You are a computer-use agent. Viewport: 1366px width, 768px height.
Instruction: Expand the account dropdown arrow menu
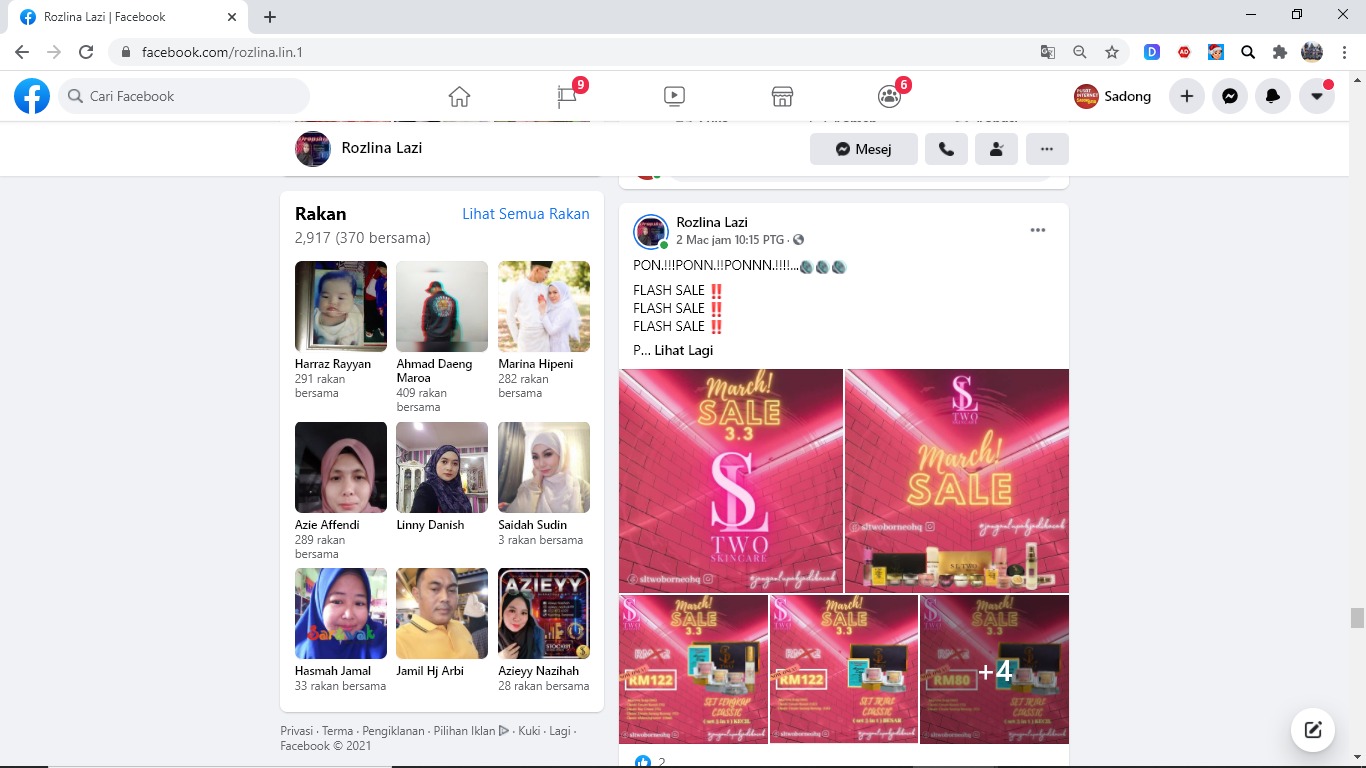point(1316,96)
